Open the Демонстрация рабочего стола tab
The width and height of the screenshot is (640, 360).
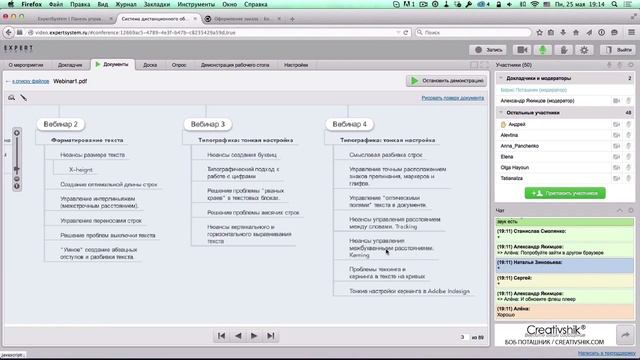tap(235, 65)
